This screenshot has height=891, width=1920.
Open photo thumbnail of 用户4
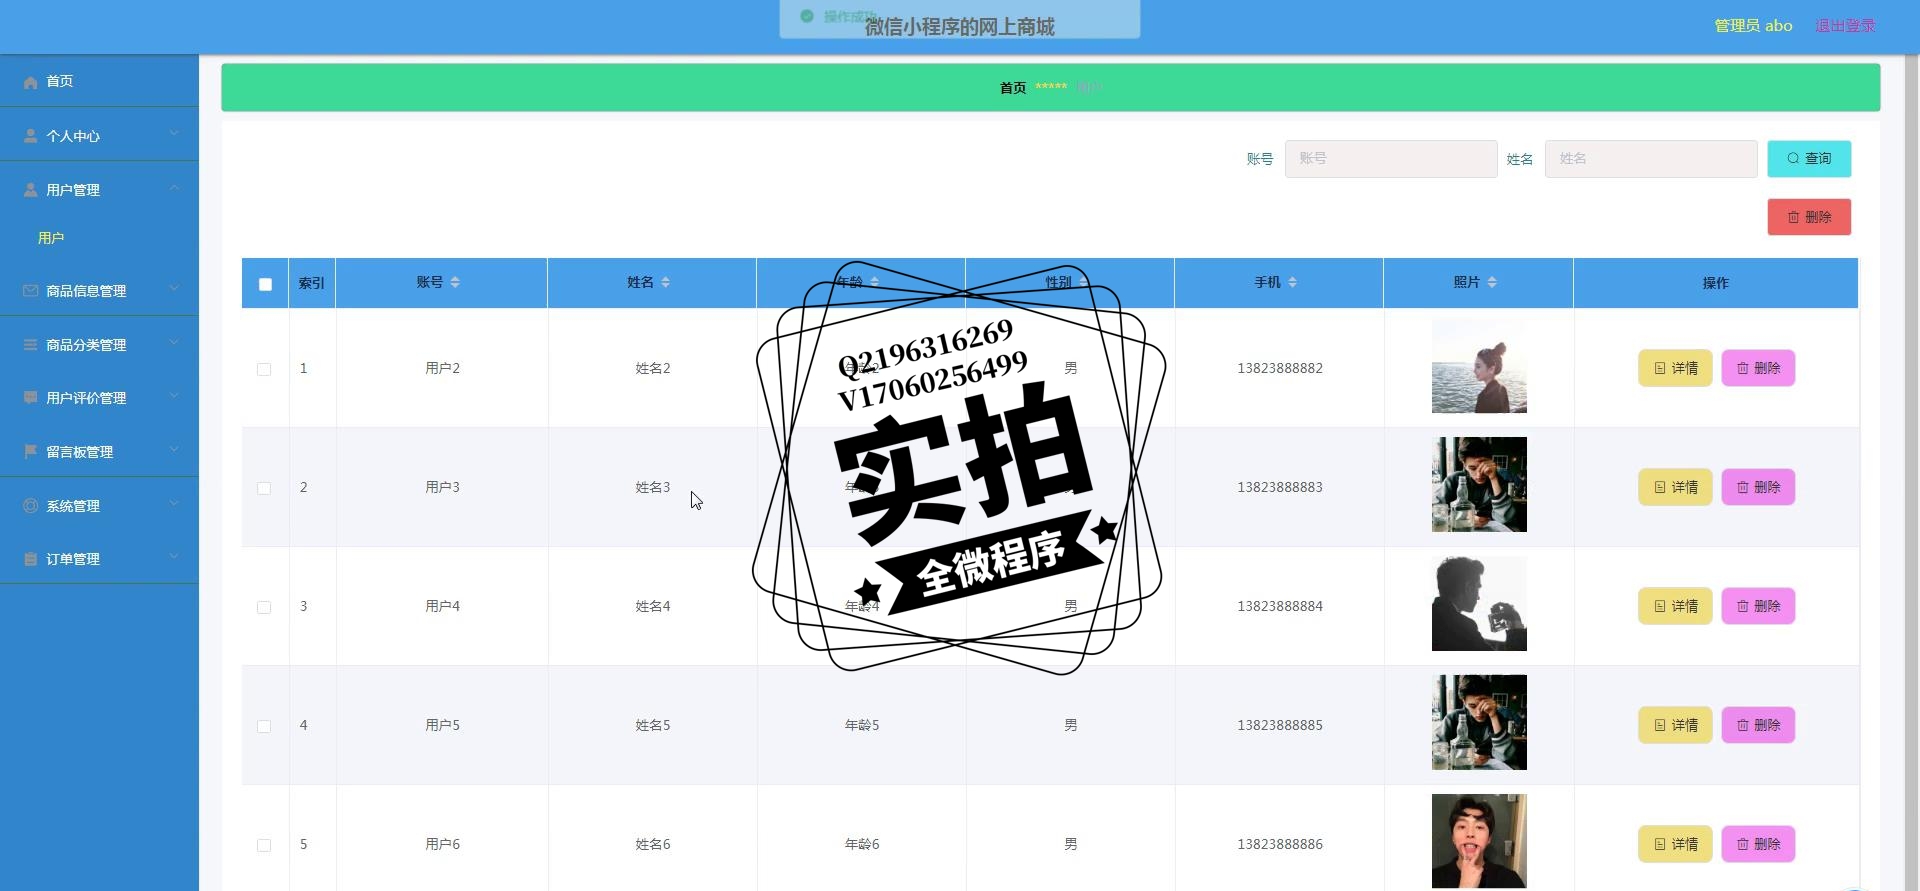[x=1479, y=603]
